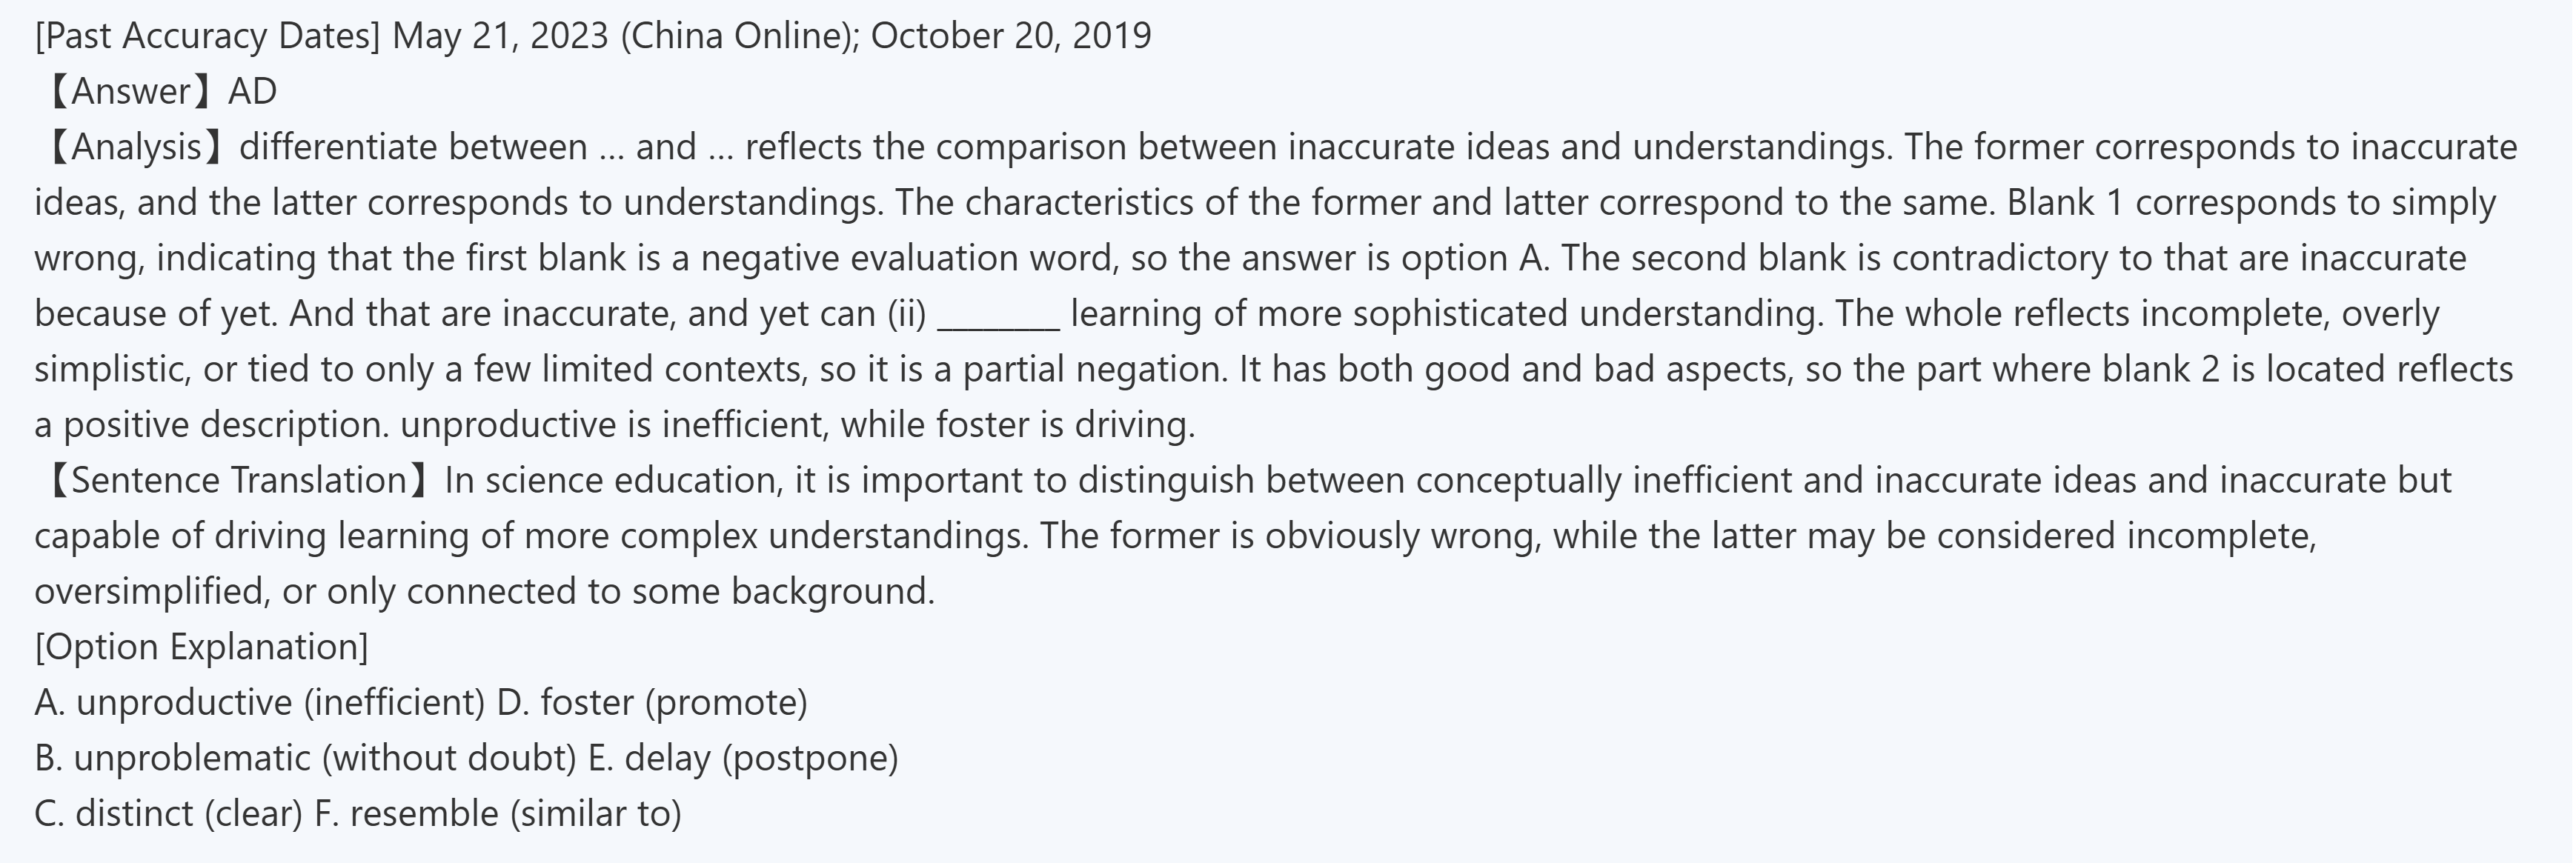Select option B. unproblematic (without doubt)
2576x863 pixels.
click(x=304, y=758)
